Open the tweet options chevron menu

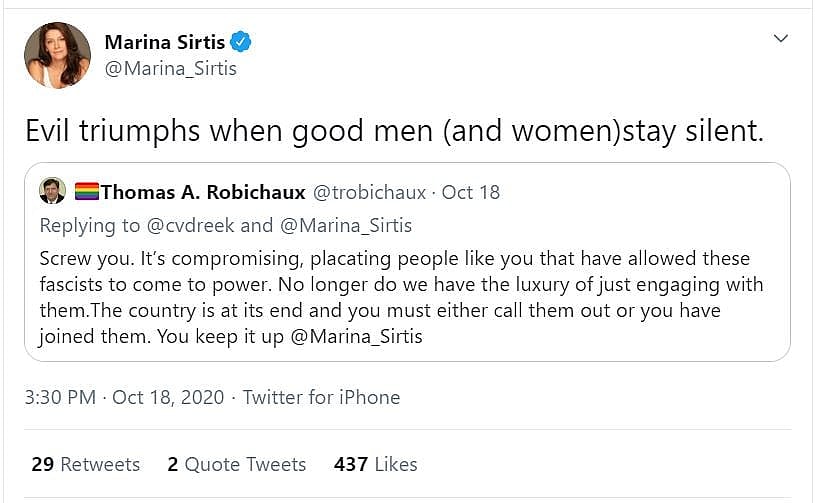click(x=781, y=38)
